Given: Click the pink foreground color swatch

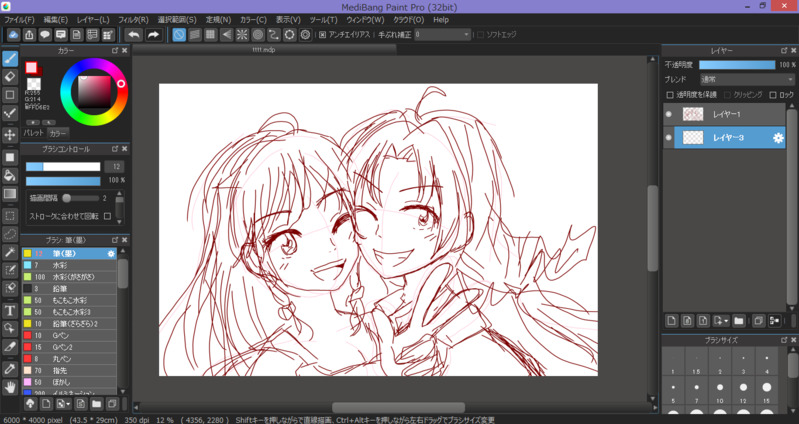Looking at the screenshot, I should (32, 68).
